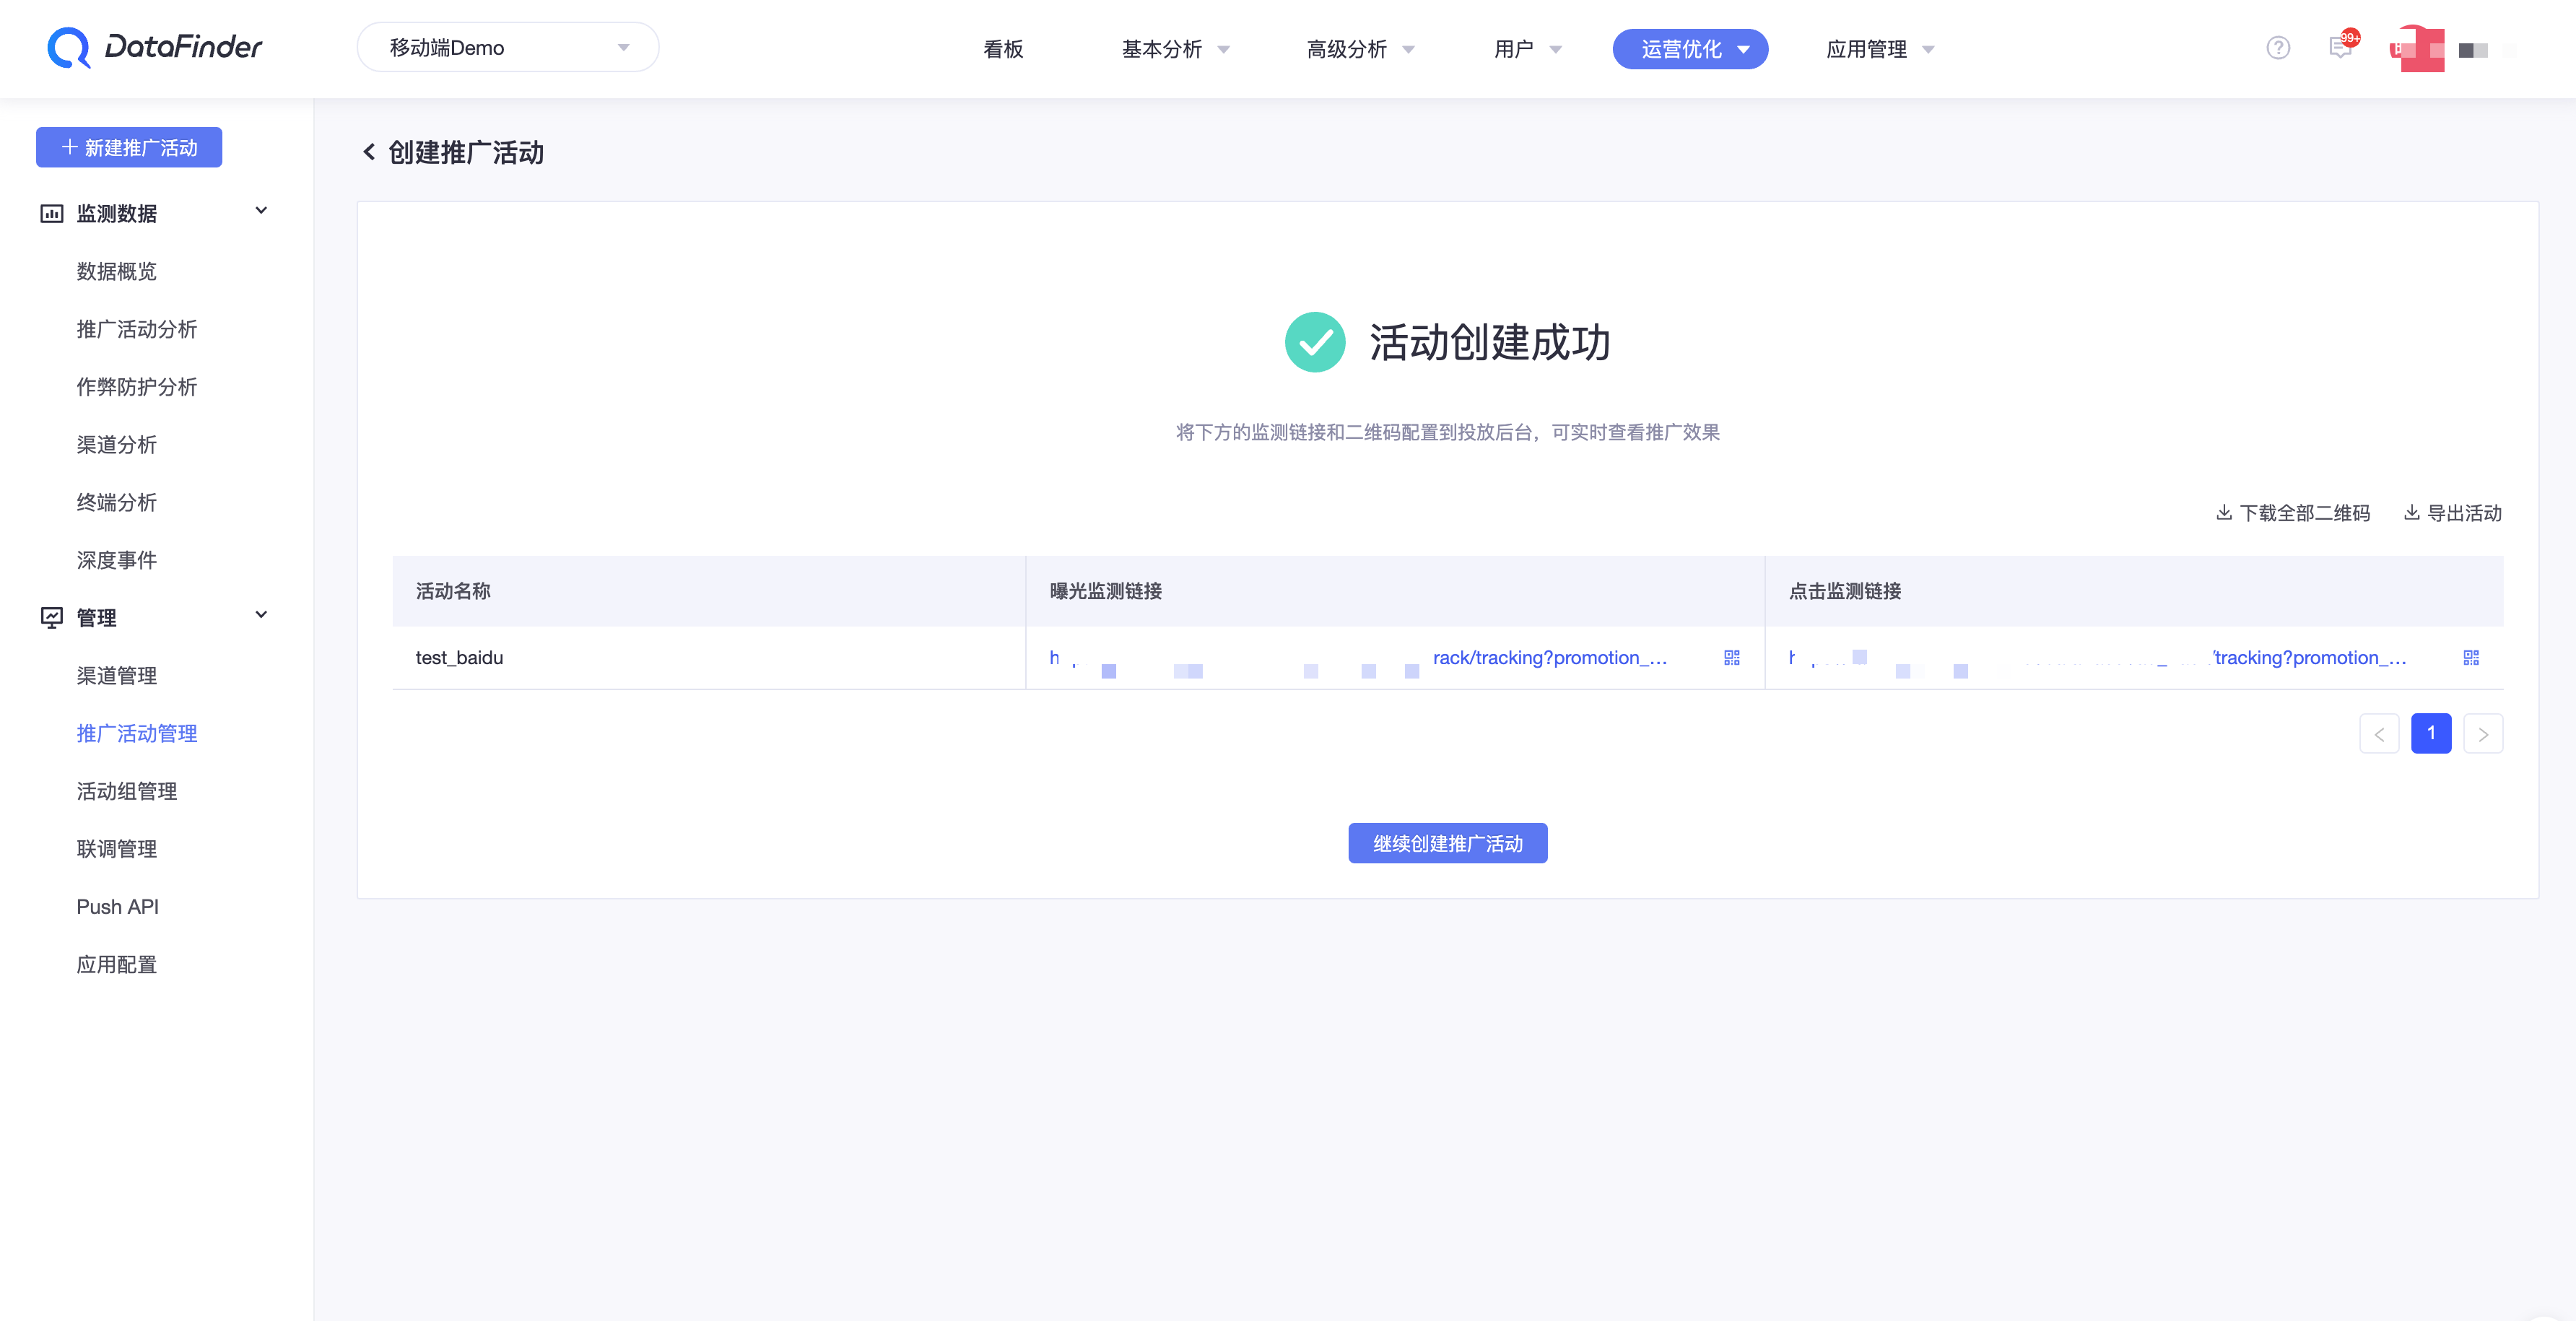
Task: Show QR code for 点击监测链接
Action: [2471, 657]
